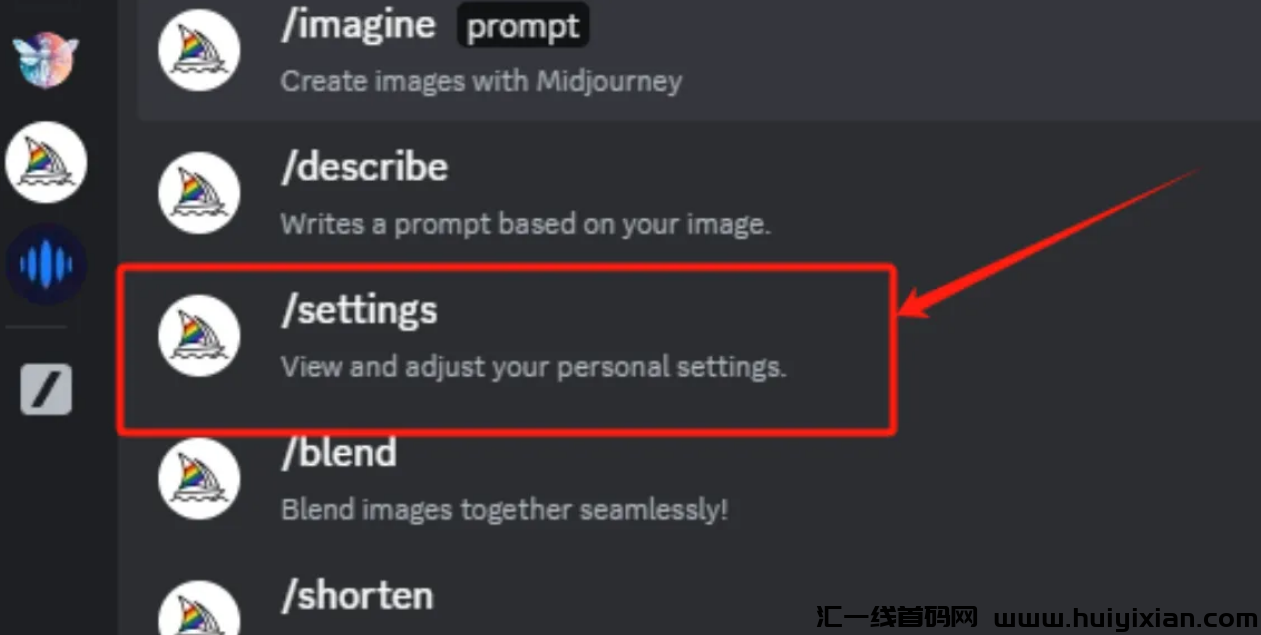
Task: Click the Midjourney avatar beside /imagine
Action: pos(199,50)
